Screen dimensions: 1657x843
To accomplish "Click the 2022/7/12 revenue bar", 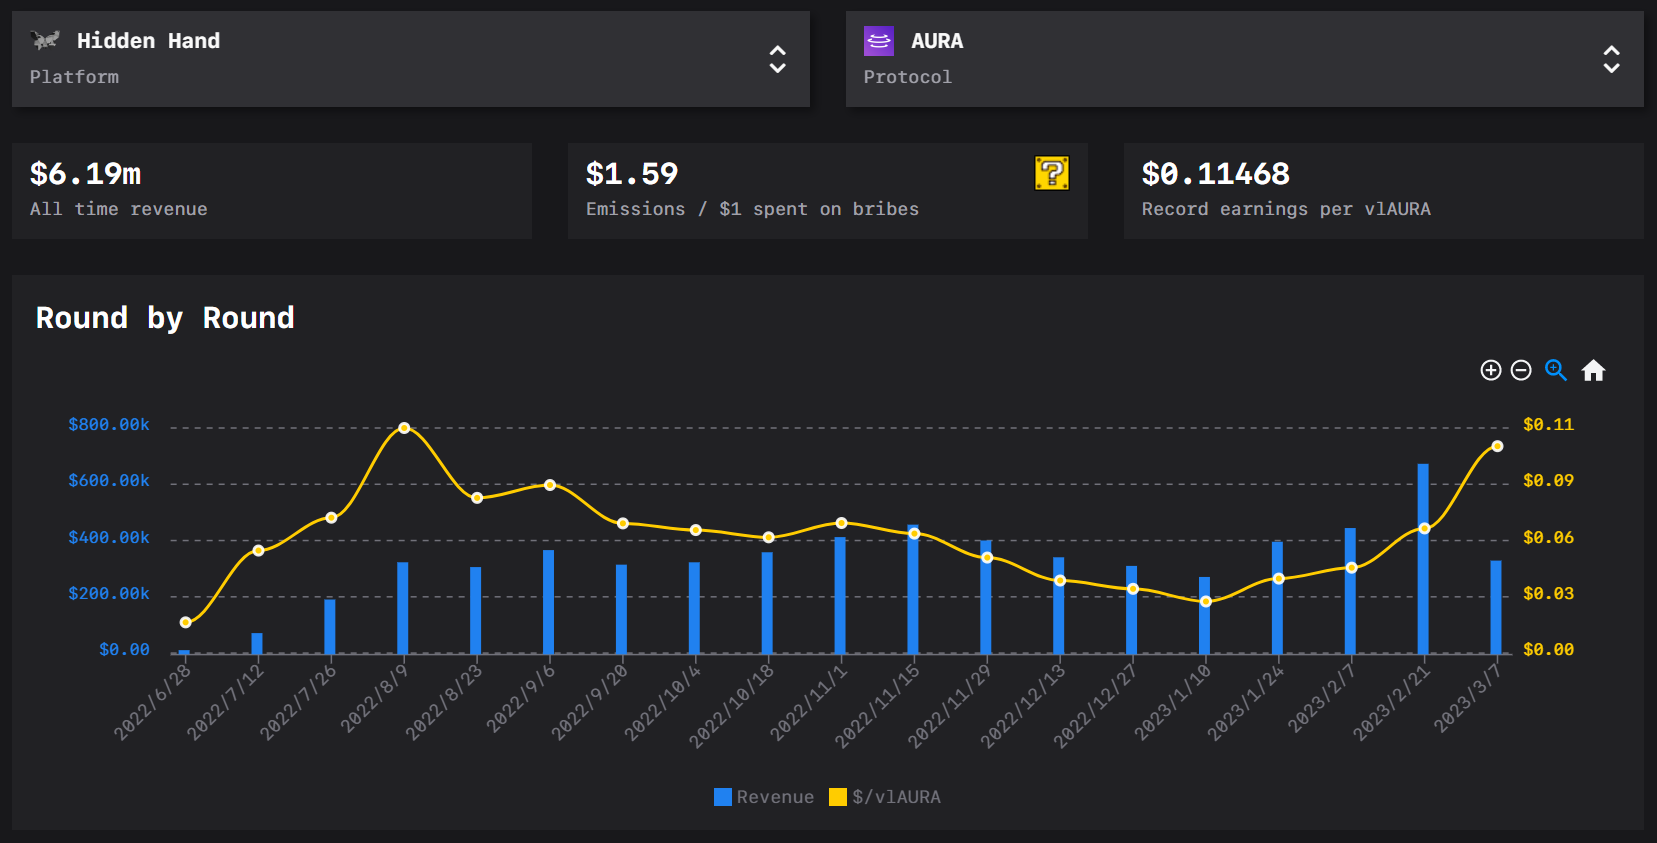I will (257, 643).
